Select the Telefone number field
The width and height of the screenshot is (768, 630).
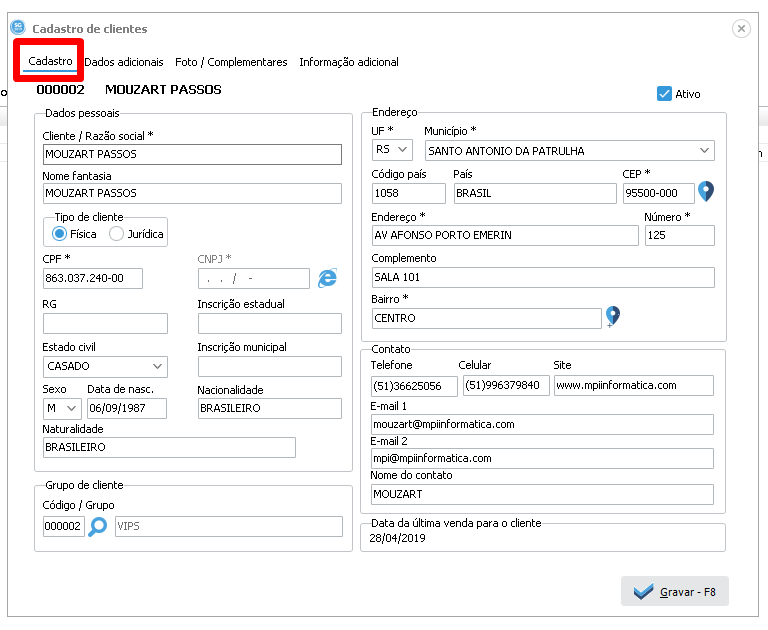tap(413, 386)
